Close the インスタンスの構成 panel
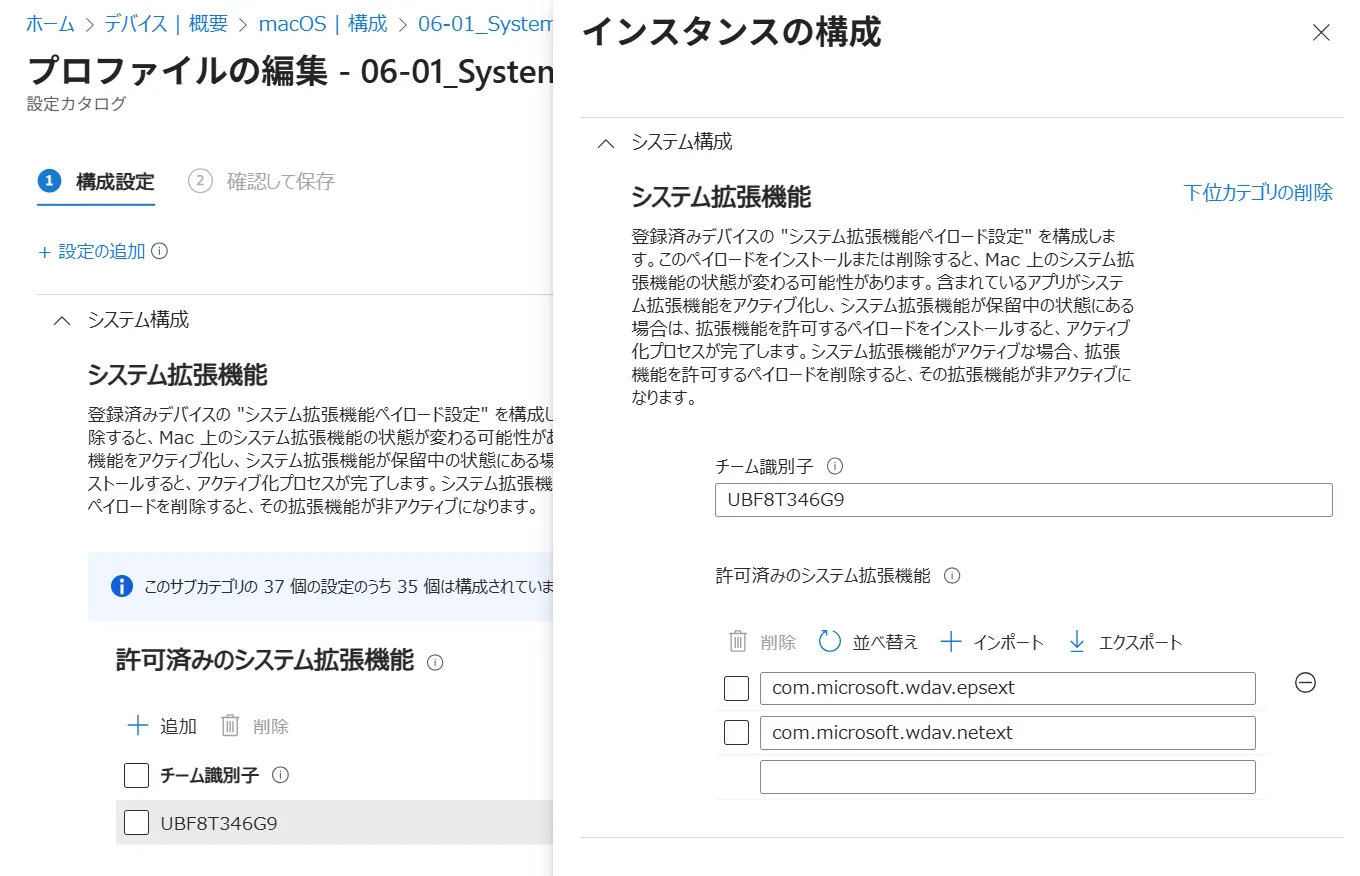Image resolution: width=1360 pixels, height=876 pixels. [x=1321, y=33]
